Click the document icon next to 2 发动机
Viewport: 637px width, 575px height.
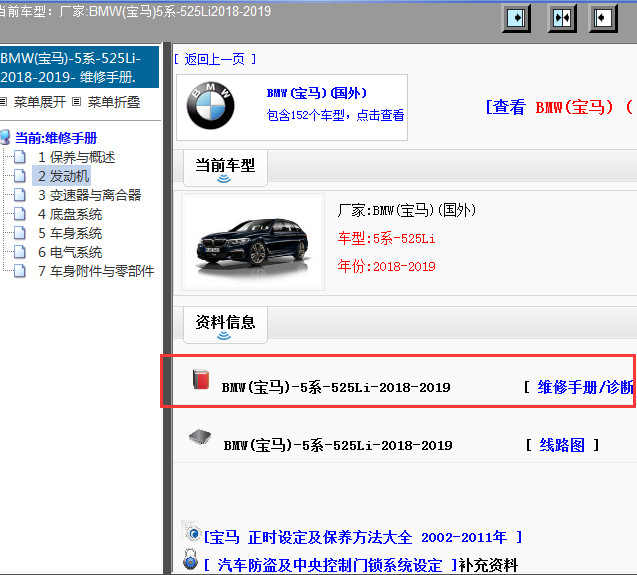click(x=20, y=176)
